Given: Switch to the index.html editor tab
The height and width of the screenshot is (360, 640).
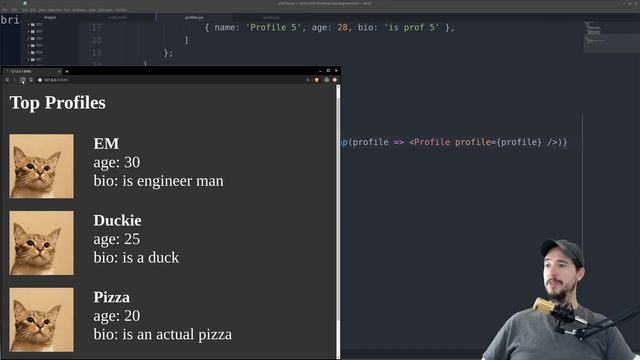Looking at the screenshot, I should [x=117, y=18].
